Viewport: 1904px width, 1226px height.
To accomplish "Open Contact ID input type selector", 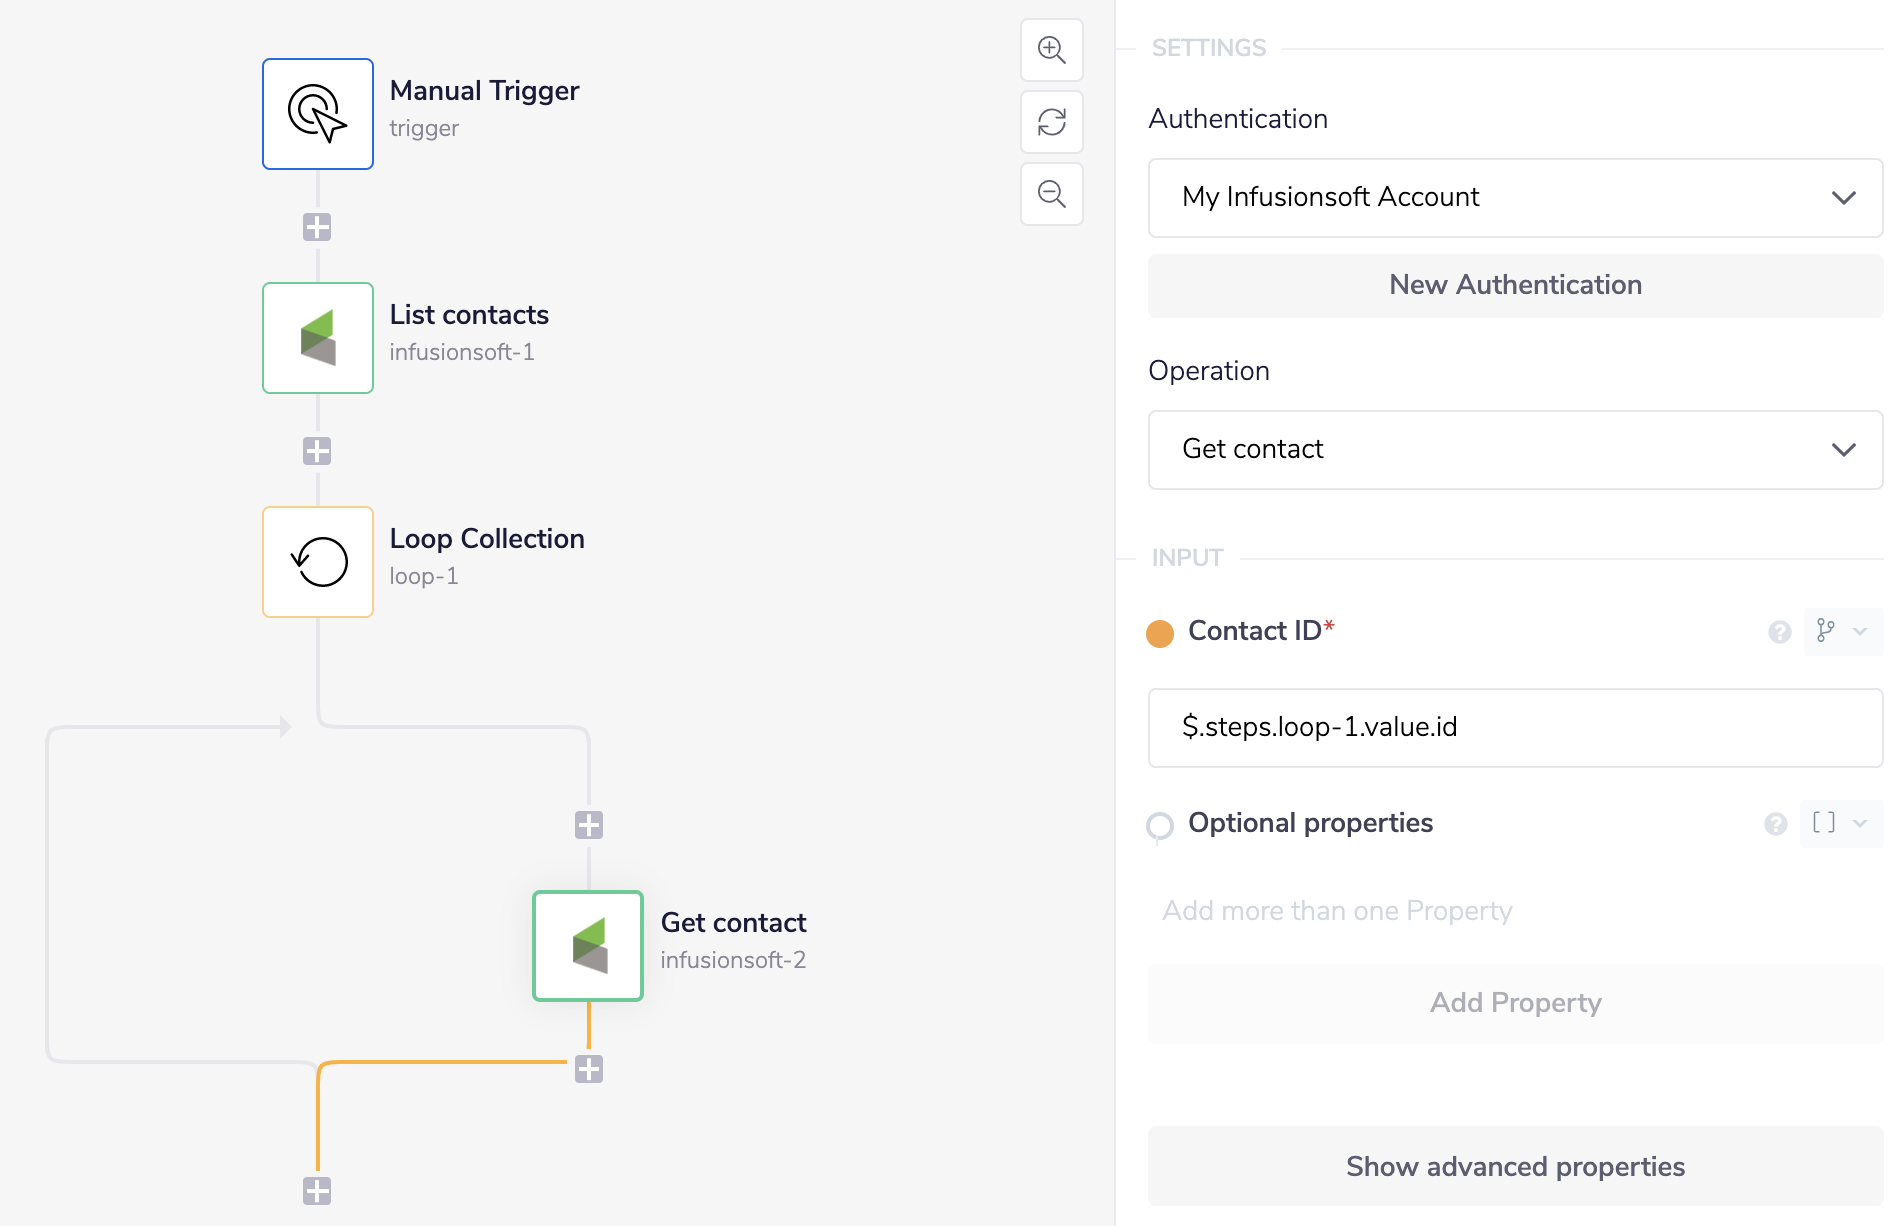I will [1841, 632].
